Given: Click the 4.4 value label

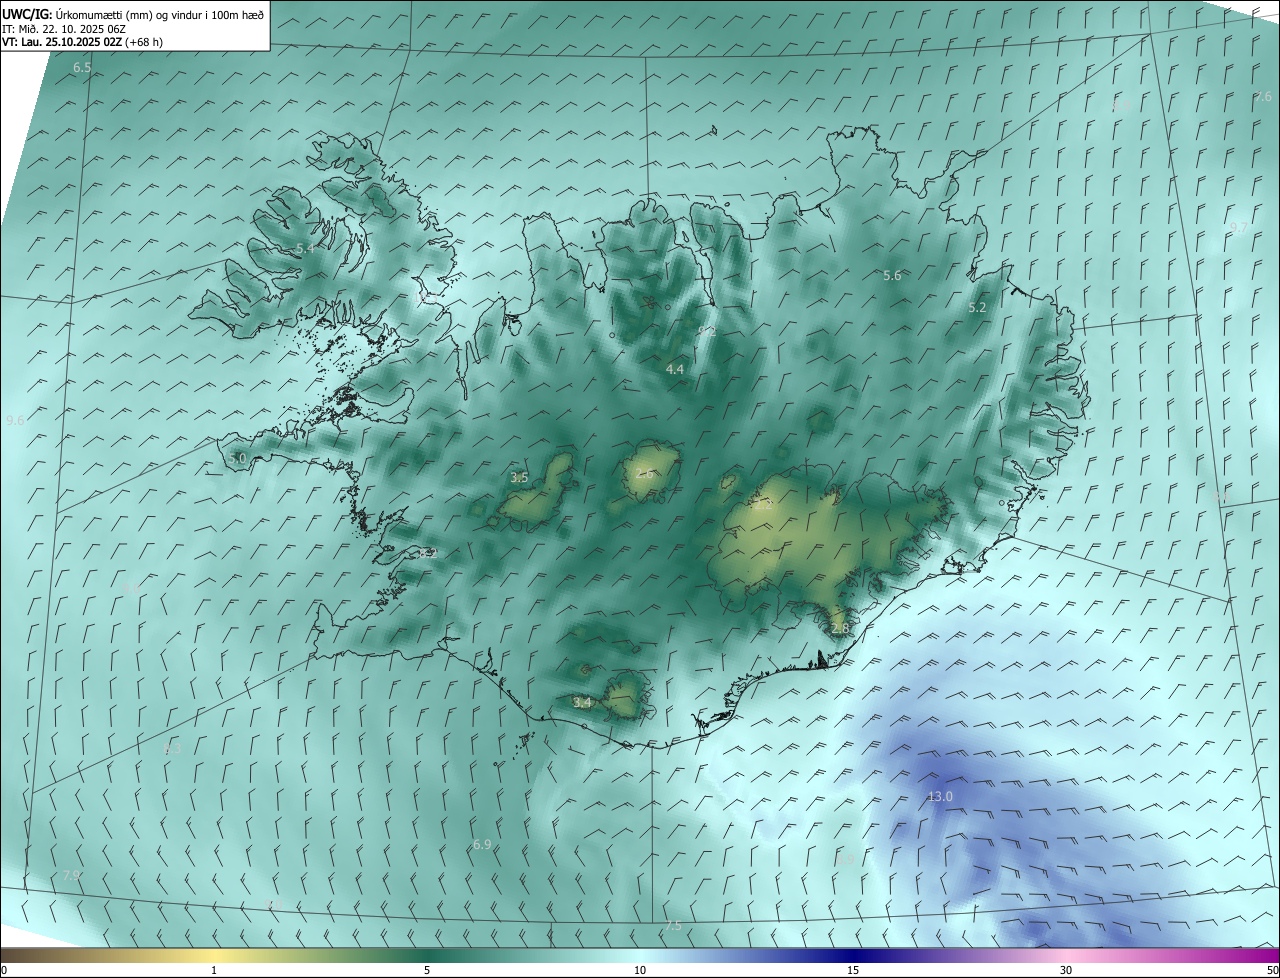Looking at the screenshot, I should click(x=675, y=370).
